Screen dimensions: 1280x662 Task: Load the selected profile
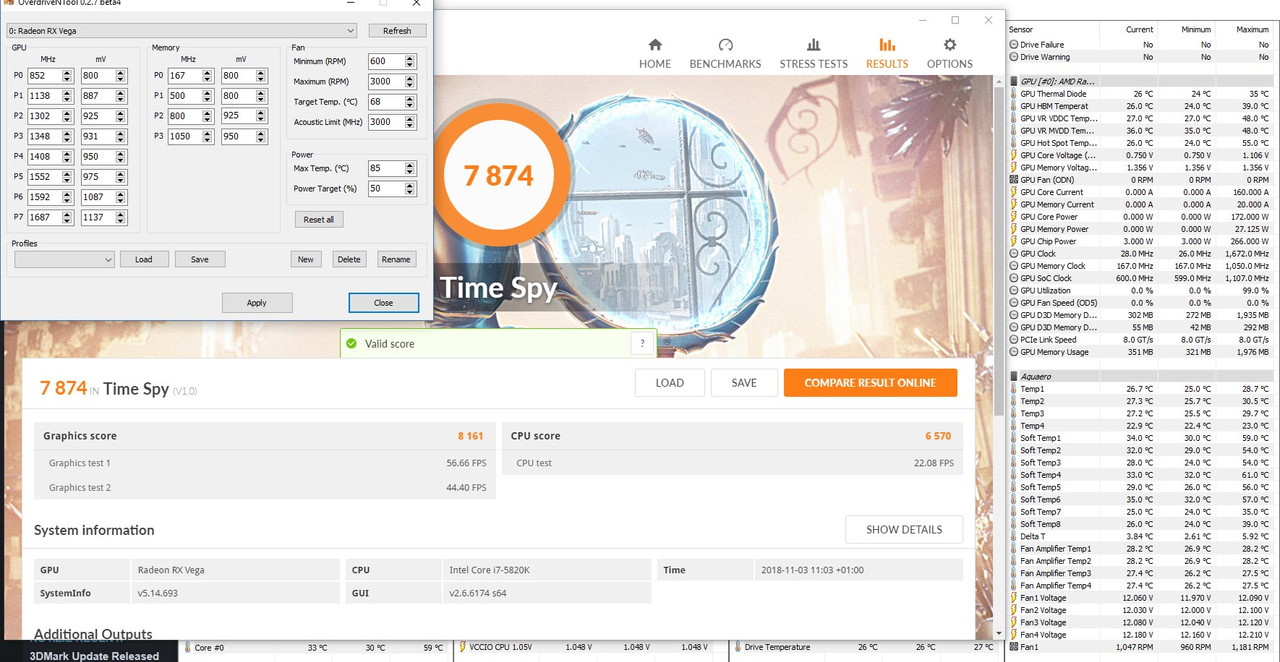(x=144, y=259)
